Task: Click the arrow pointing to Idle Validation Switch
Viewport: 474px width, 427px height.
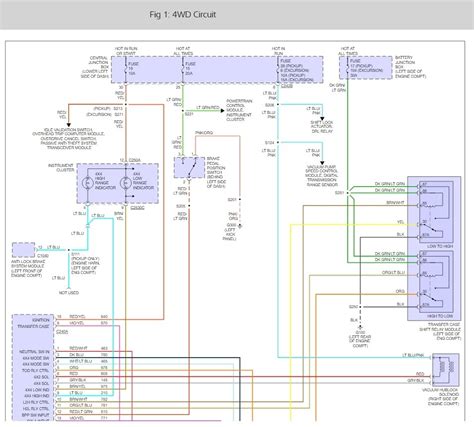Action: pyautogui.click(x=69, y=125)
